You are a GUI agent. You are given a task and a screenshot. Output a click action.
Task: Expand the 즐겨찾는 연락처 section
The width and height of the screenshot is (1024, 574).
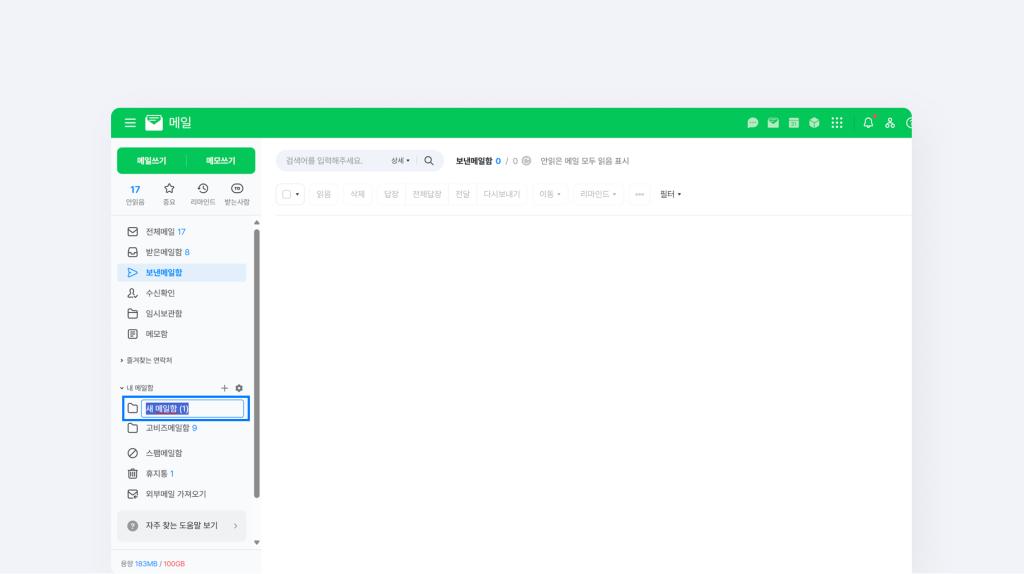pos(148,360)
